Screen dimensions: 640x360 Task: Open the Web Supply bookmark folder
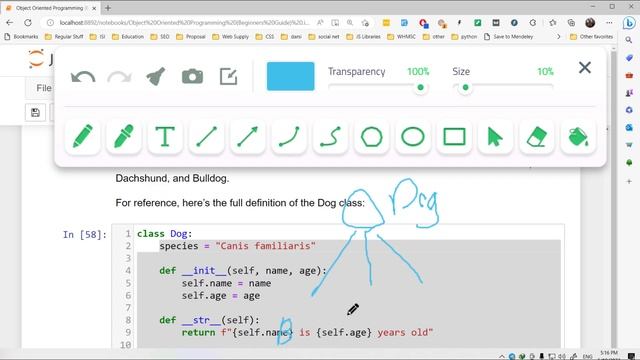(x=230, y=36)
